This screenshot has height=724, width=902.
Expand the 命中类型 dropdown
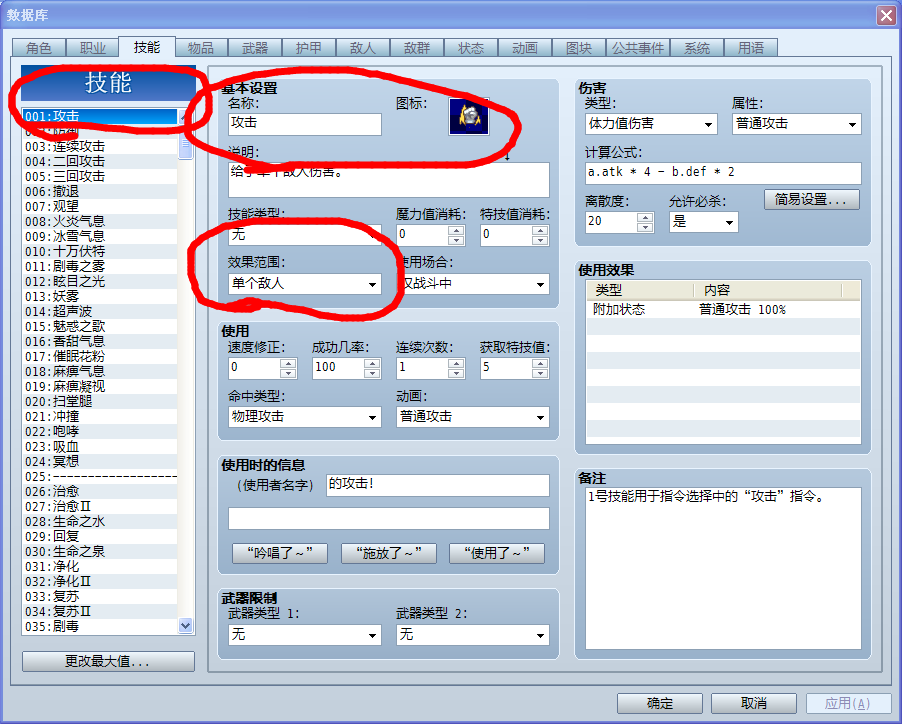[x=305, y=417]
